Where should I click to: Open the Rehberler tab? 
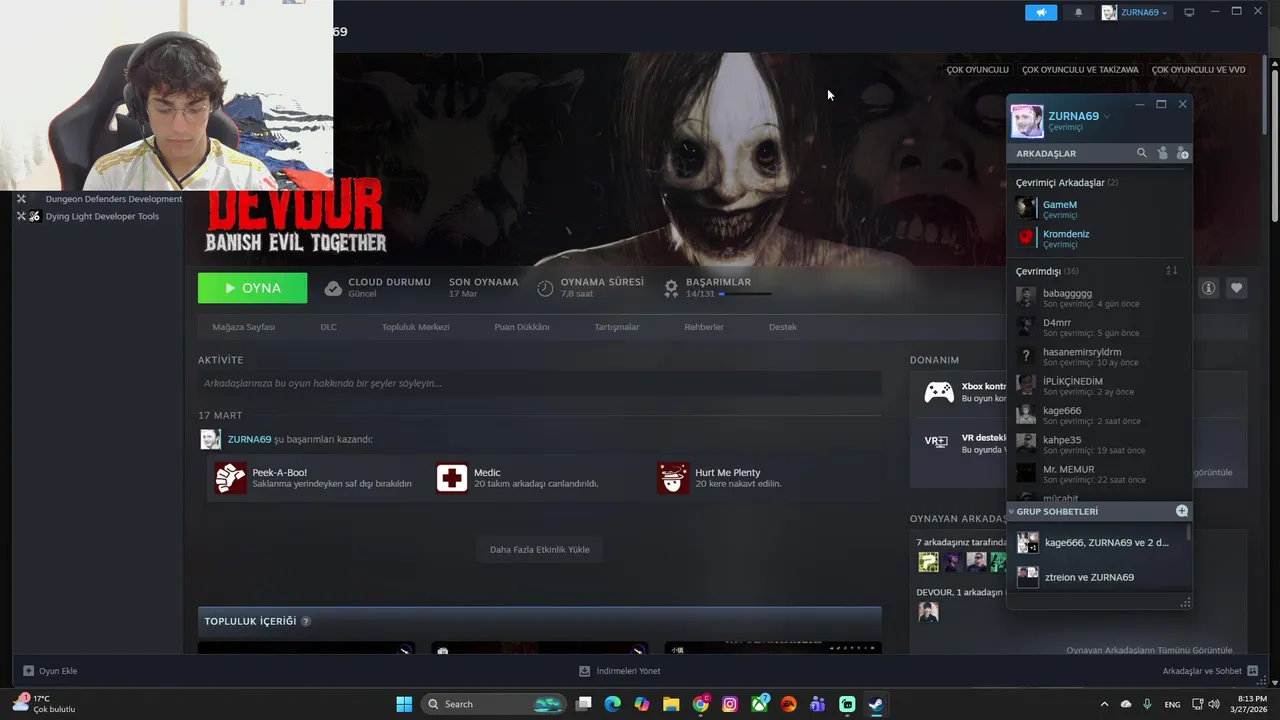pos(704,327)
